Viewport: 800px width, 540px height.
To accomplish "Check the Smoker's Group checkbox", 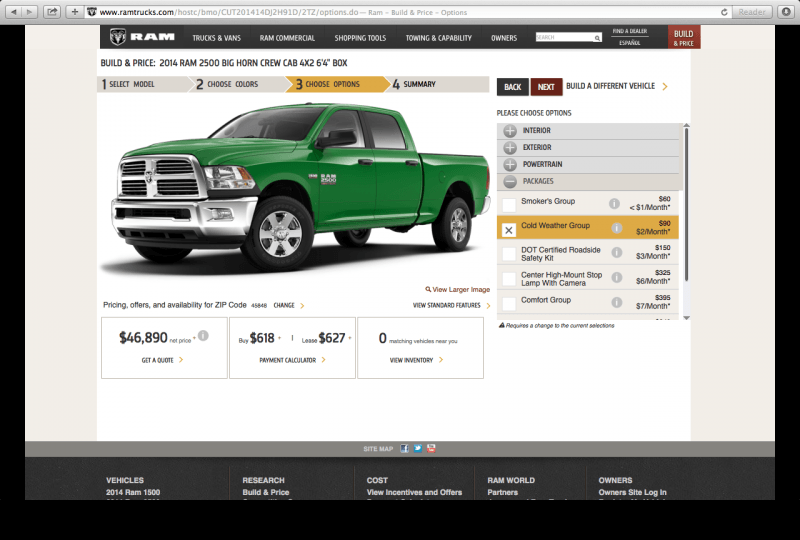I will coord(509,205).
